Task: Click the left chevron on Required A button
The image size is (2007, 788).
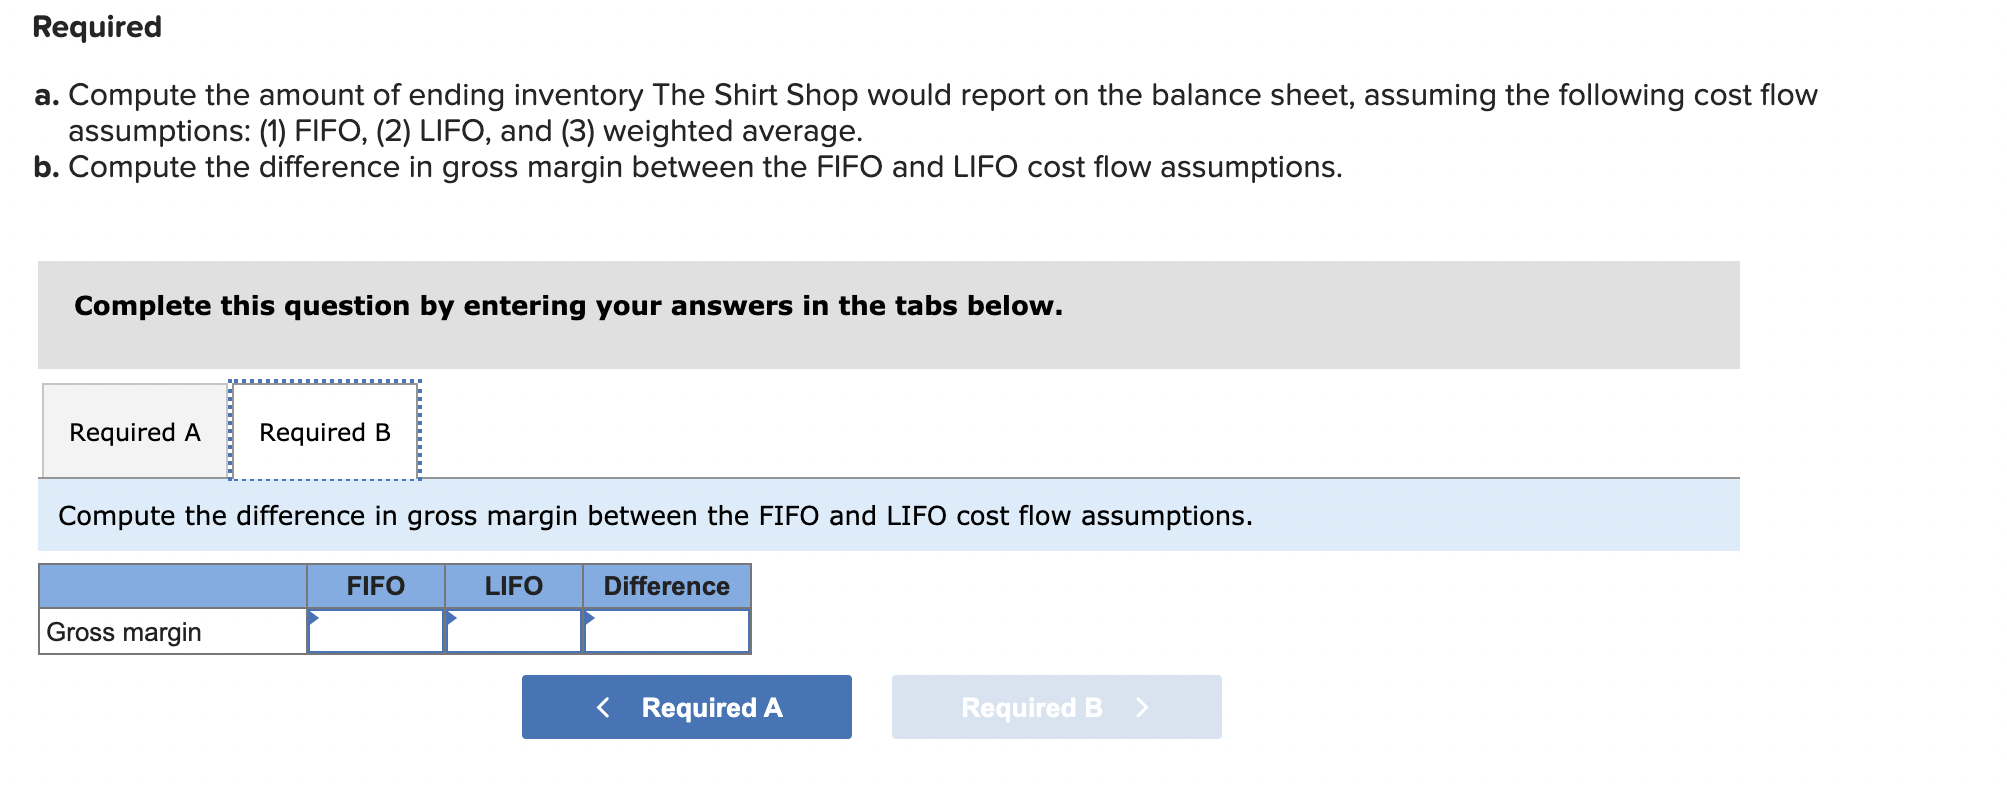Action: [603, 707]
